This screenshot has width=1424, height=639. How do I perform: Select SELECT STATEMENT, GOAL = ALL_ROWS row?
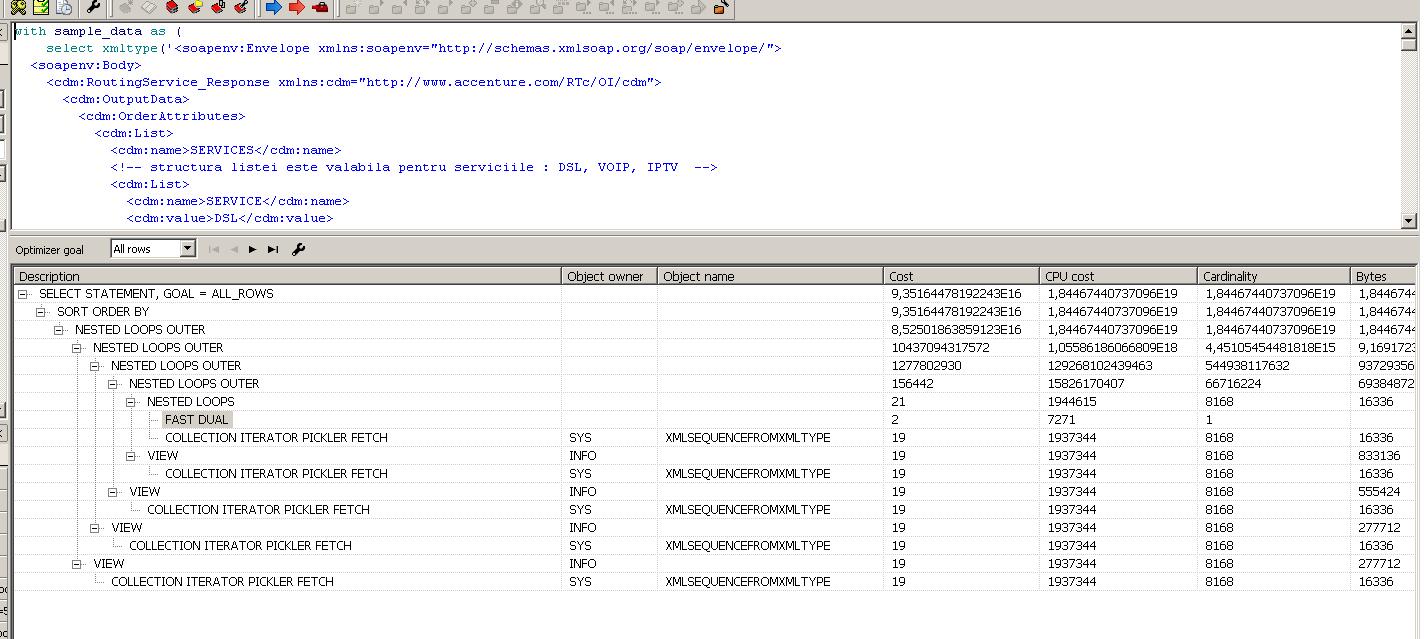tap(156, 294)
